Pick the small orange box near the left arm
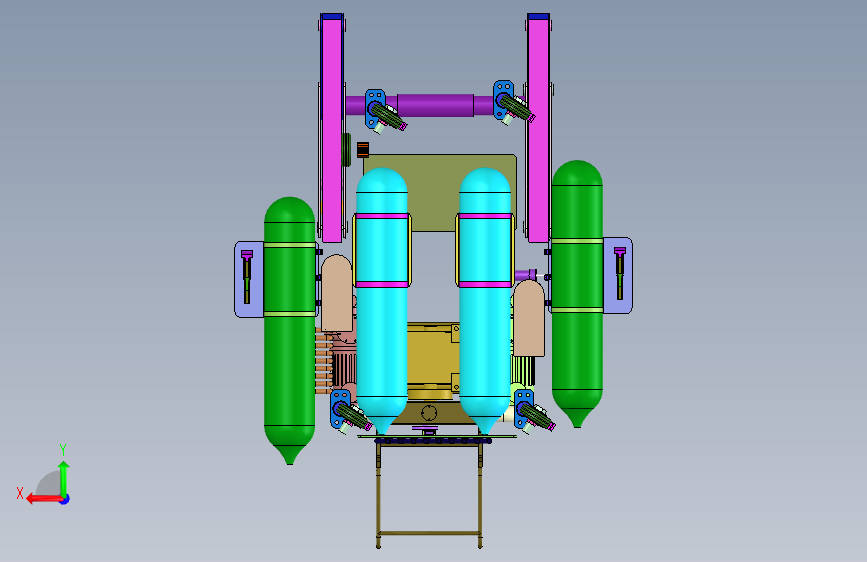Screen dimensions: 867x562 [x=363, y=150]
